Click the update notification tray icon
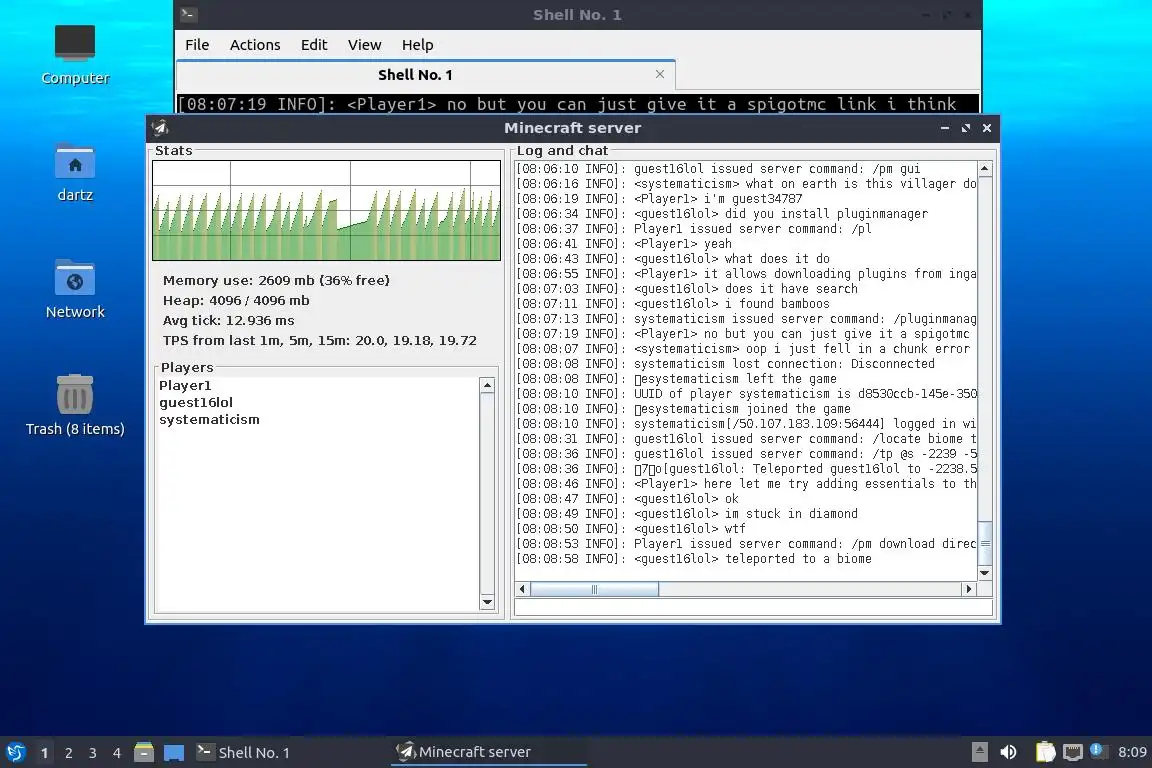 coord(1098,750)
